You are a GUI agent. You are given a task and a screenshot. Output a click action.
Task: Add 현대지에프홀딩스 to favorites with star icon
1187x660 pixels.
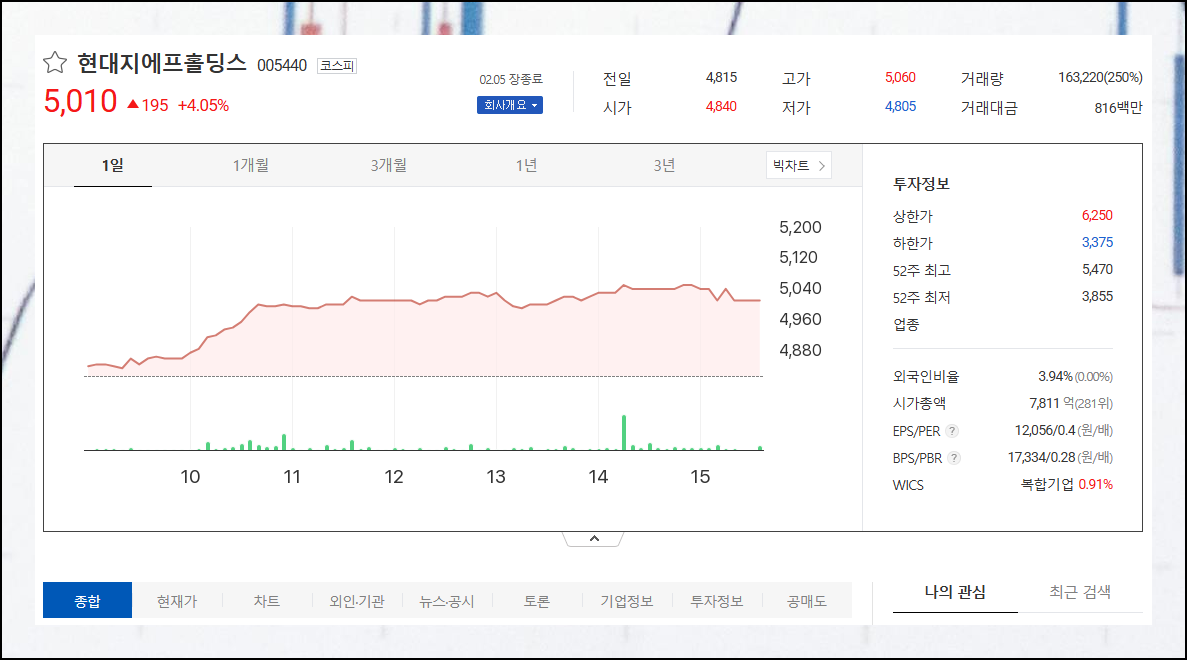tap(55, 62)
